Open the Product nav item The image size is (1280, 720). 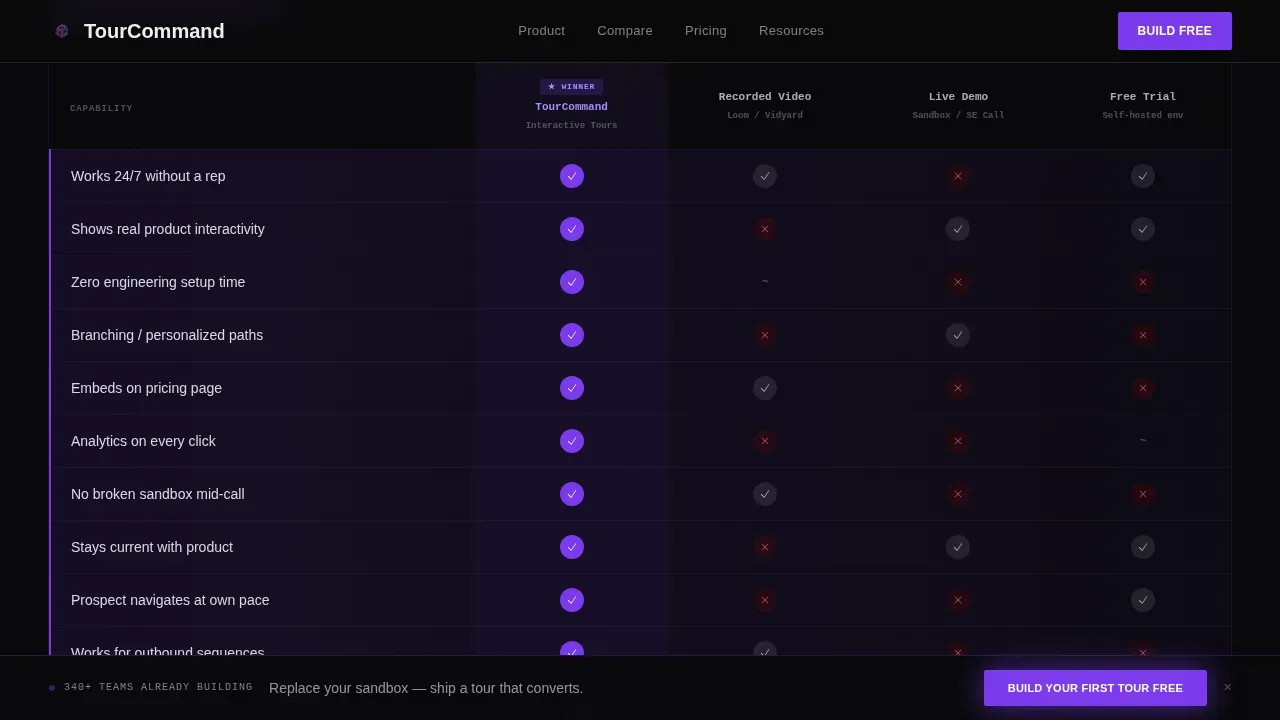pyautogui.click(x=541, y=31)
